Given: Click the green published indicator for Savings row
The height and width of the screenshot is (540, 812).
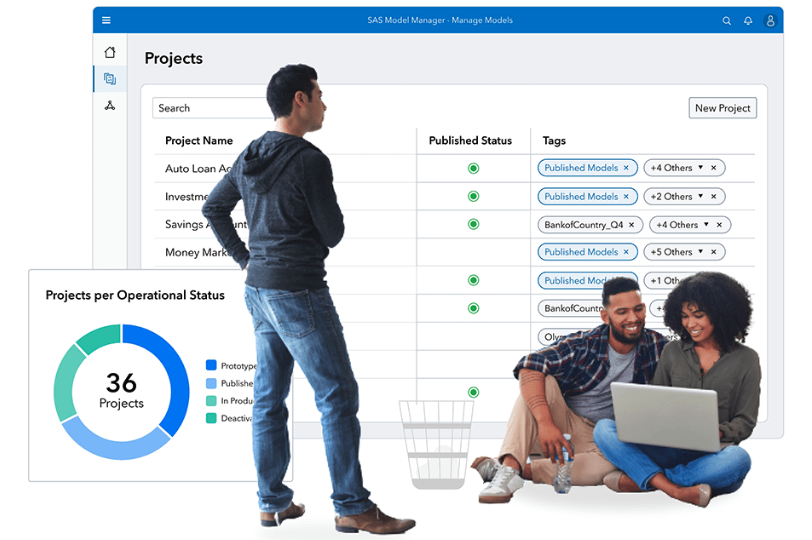Looking at the screenshot, I should point(473,224).
